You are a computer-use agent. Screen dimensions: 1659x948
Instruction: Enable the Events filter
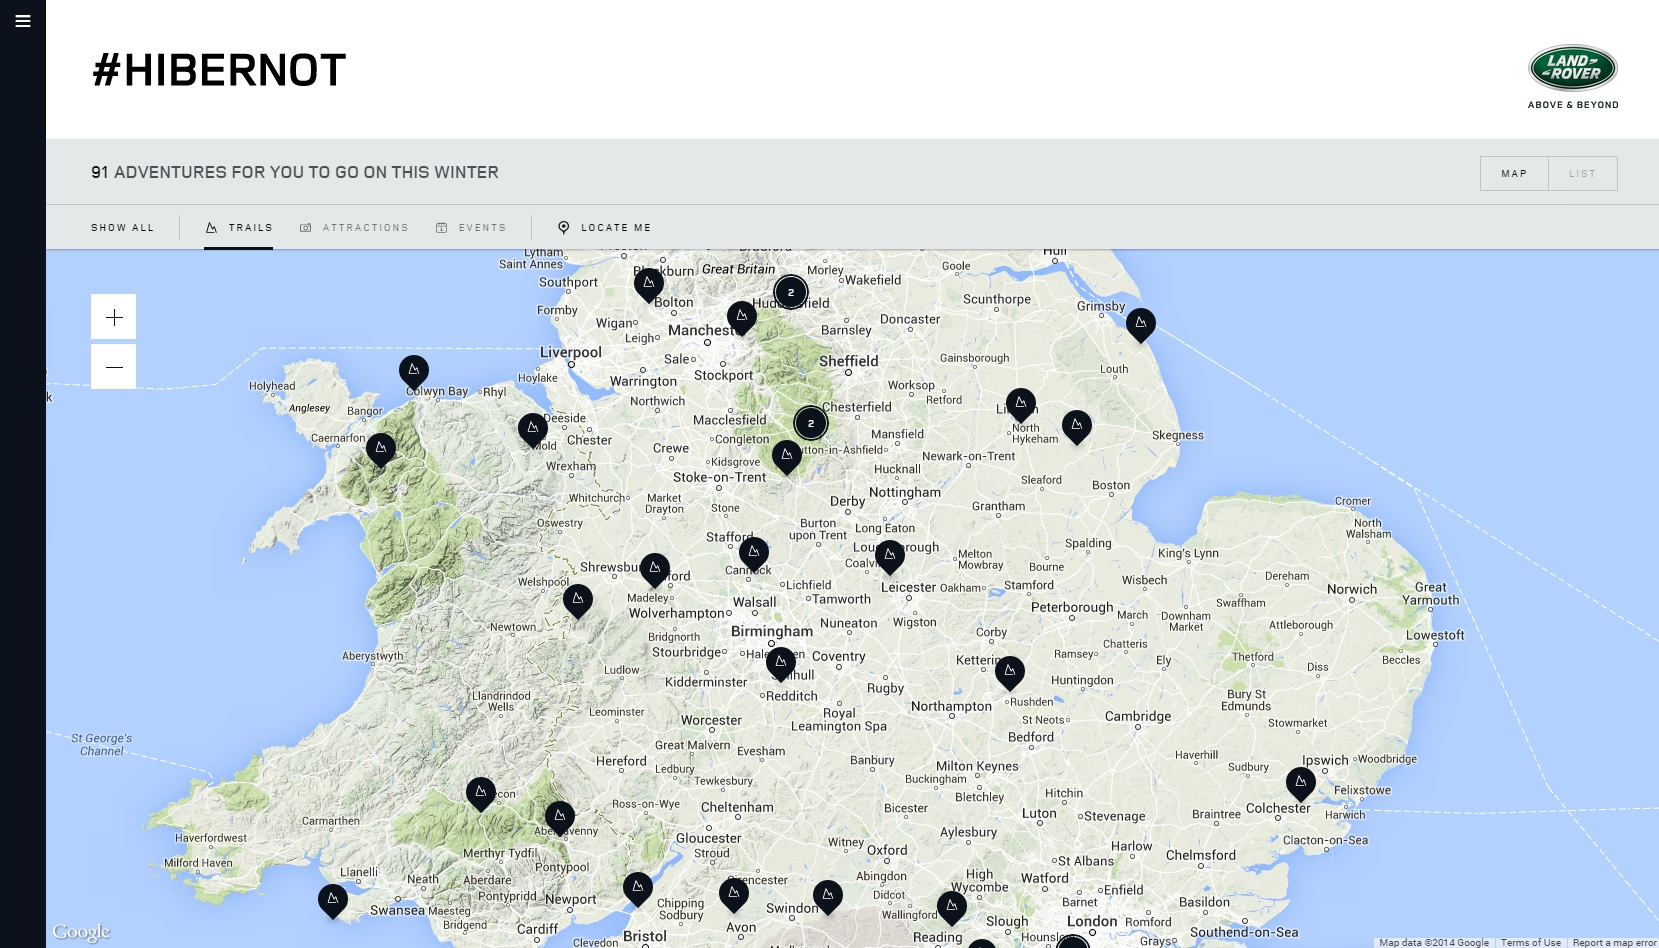pyautogui.click(x=471, y=227)
